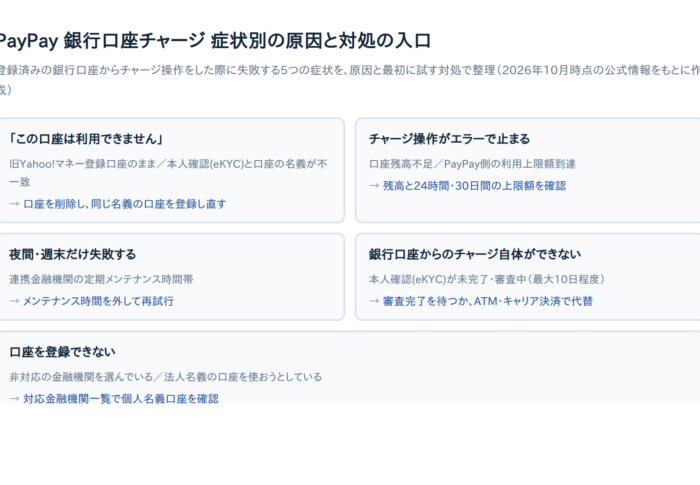The image size is (700, 485).
Task: Select card title 夜間・週末だけ失敗する
Action: tap(72, 254)
